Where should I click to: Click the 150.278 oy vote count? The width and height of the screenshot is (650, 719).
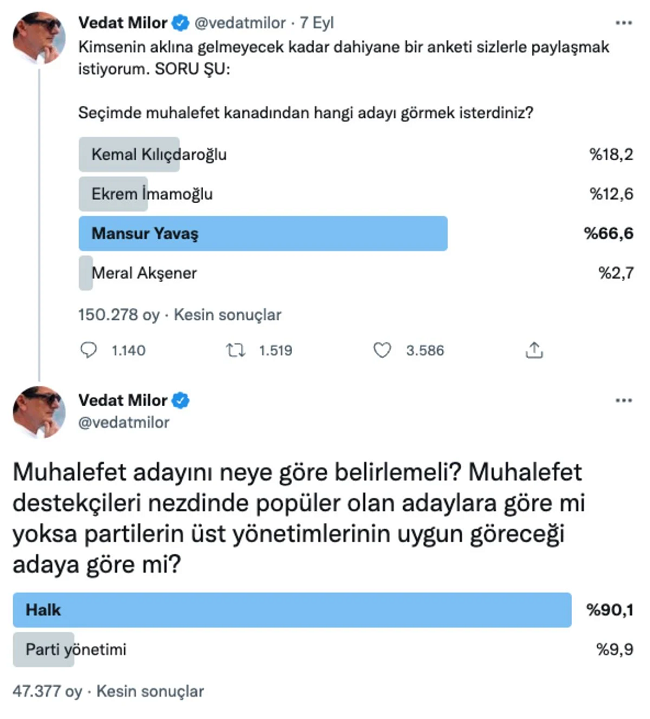[x=119, y=315]
